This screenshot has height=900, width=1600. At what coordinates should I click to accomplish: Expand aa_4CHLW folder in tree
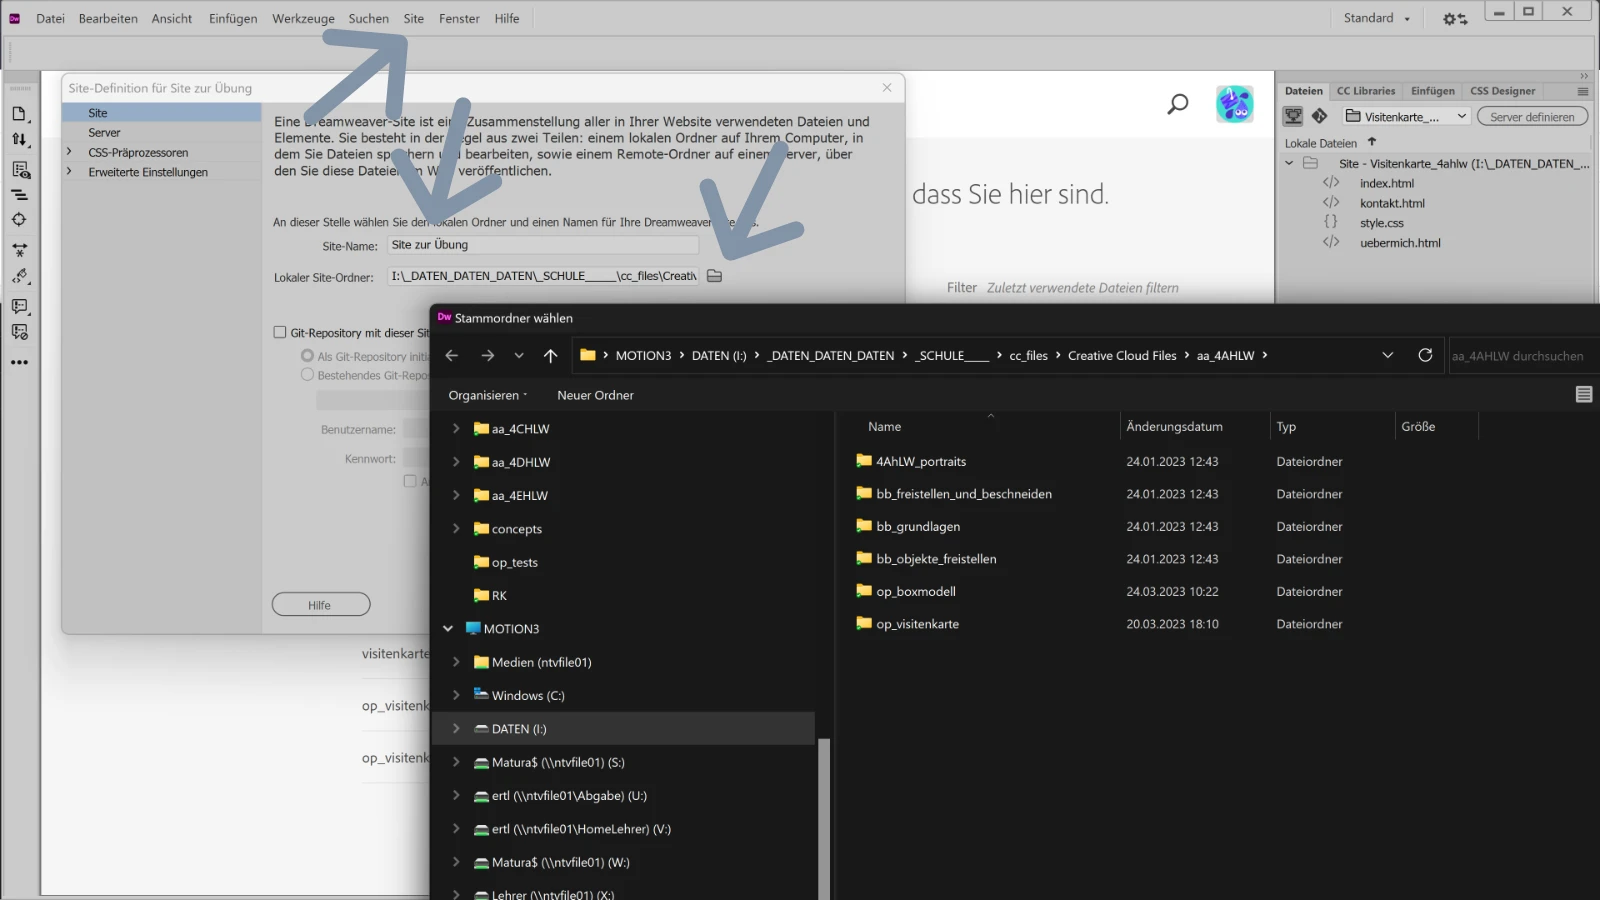coord(456,429)
